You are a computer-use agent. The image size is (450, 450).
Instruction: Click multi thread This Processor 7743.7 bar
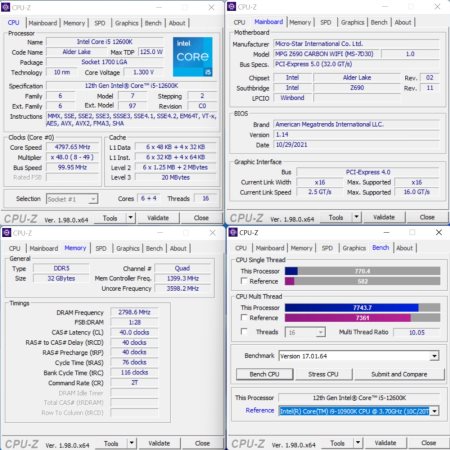[362, 307]
